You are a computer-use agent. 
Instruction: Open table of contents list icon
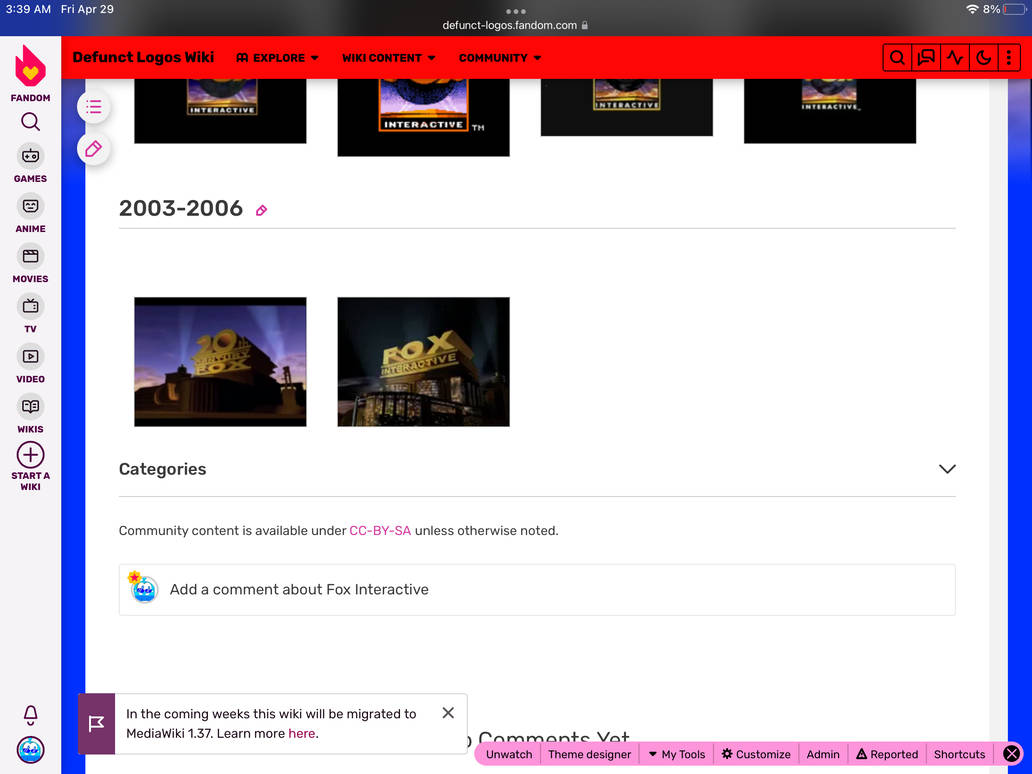click(x=93, y=107)
